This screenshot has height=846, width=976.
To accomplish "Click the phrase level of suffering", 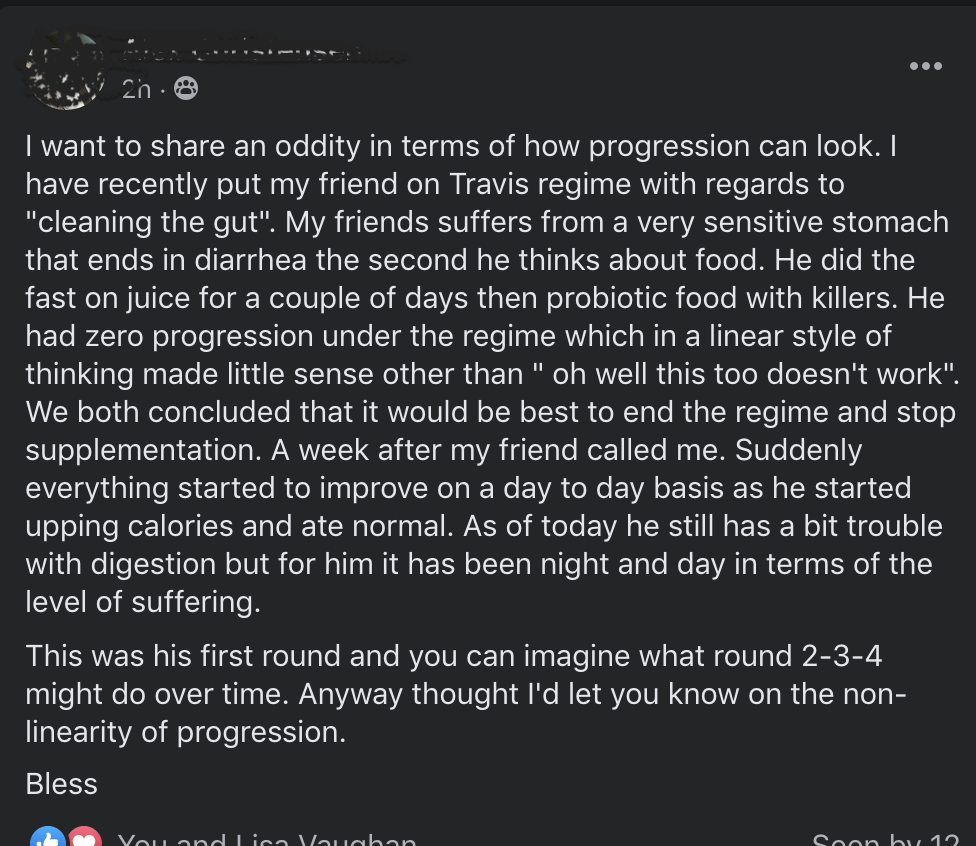I will coord(143,602).
